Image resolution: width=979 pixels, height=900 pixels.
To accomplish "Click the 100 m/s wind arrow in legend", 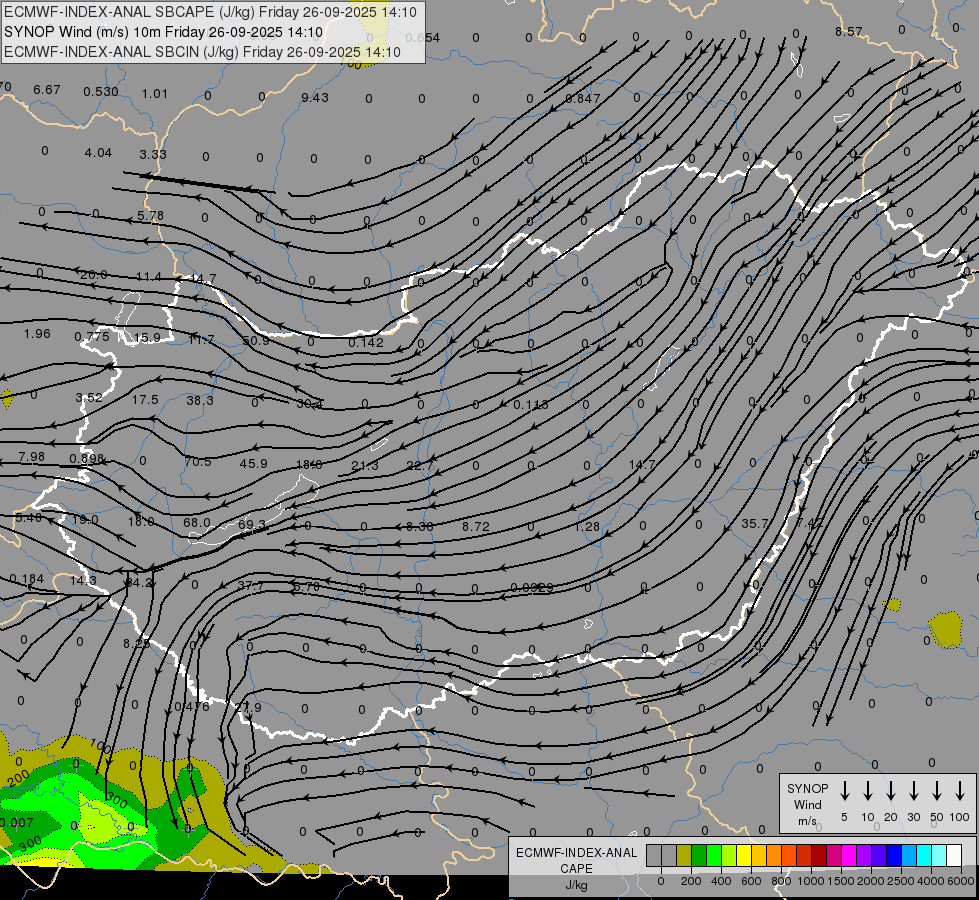I will click(960, 791).
